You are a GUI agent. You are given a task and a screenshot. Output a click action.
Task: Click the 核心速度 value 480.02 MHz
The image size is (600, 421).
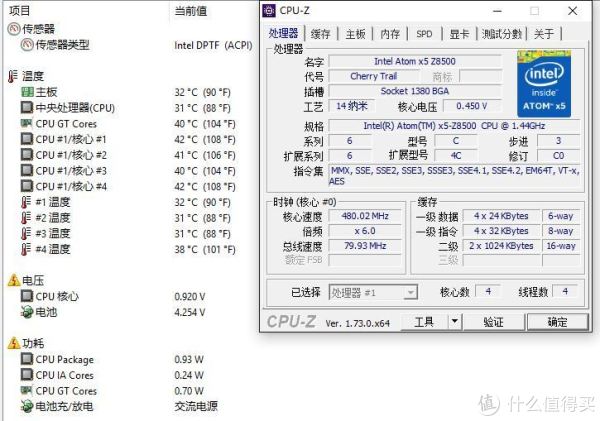[x=365, y=216]
